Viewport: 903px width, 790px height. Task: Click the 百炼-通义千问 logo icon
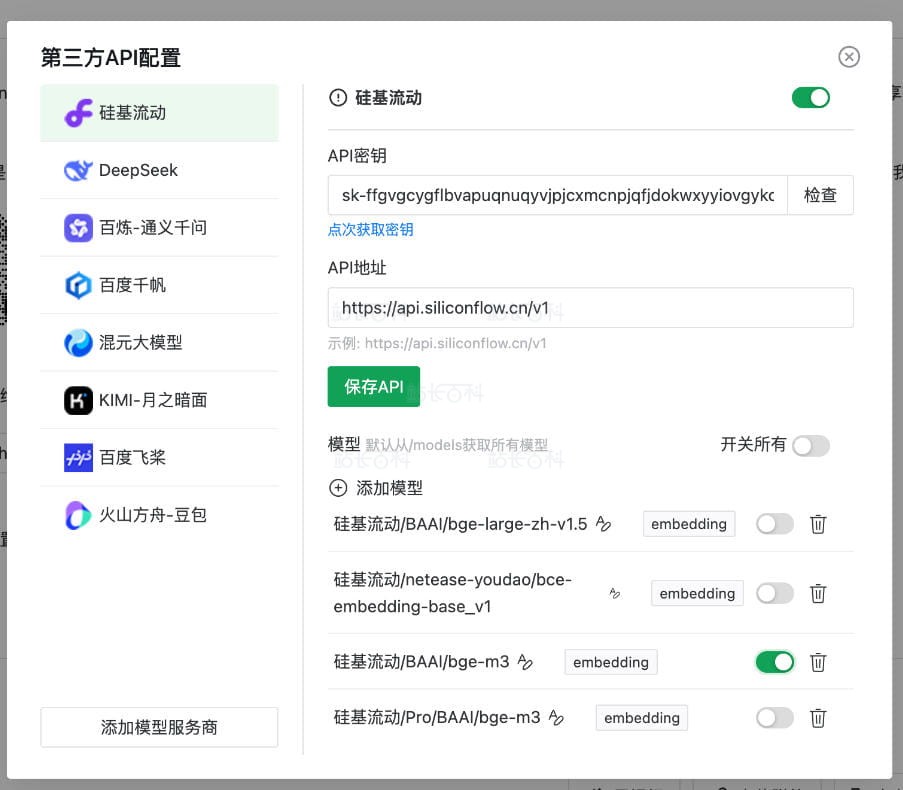[78, 227]
